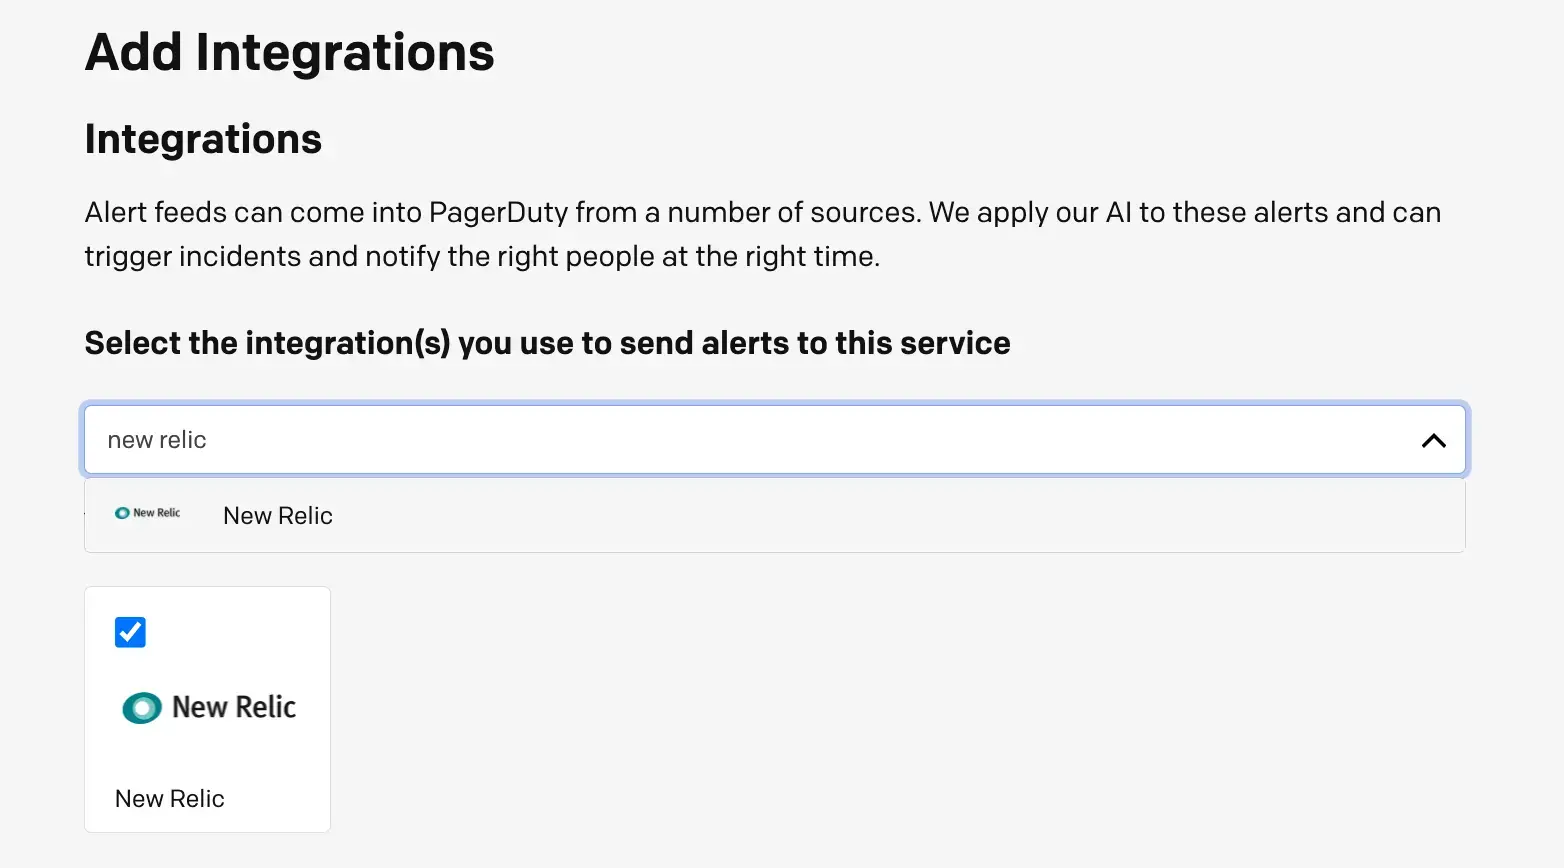
Task: Click the New Relic wordmark text on card
Action: pyautogui.click(x=234, y=707)
